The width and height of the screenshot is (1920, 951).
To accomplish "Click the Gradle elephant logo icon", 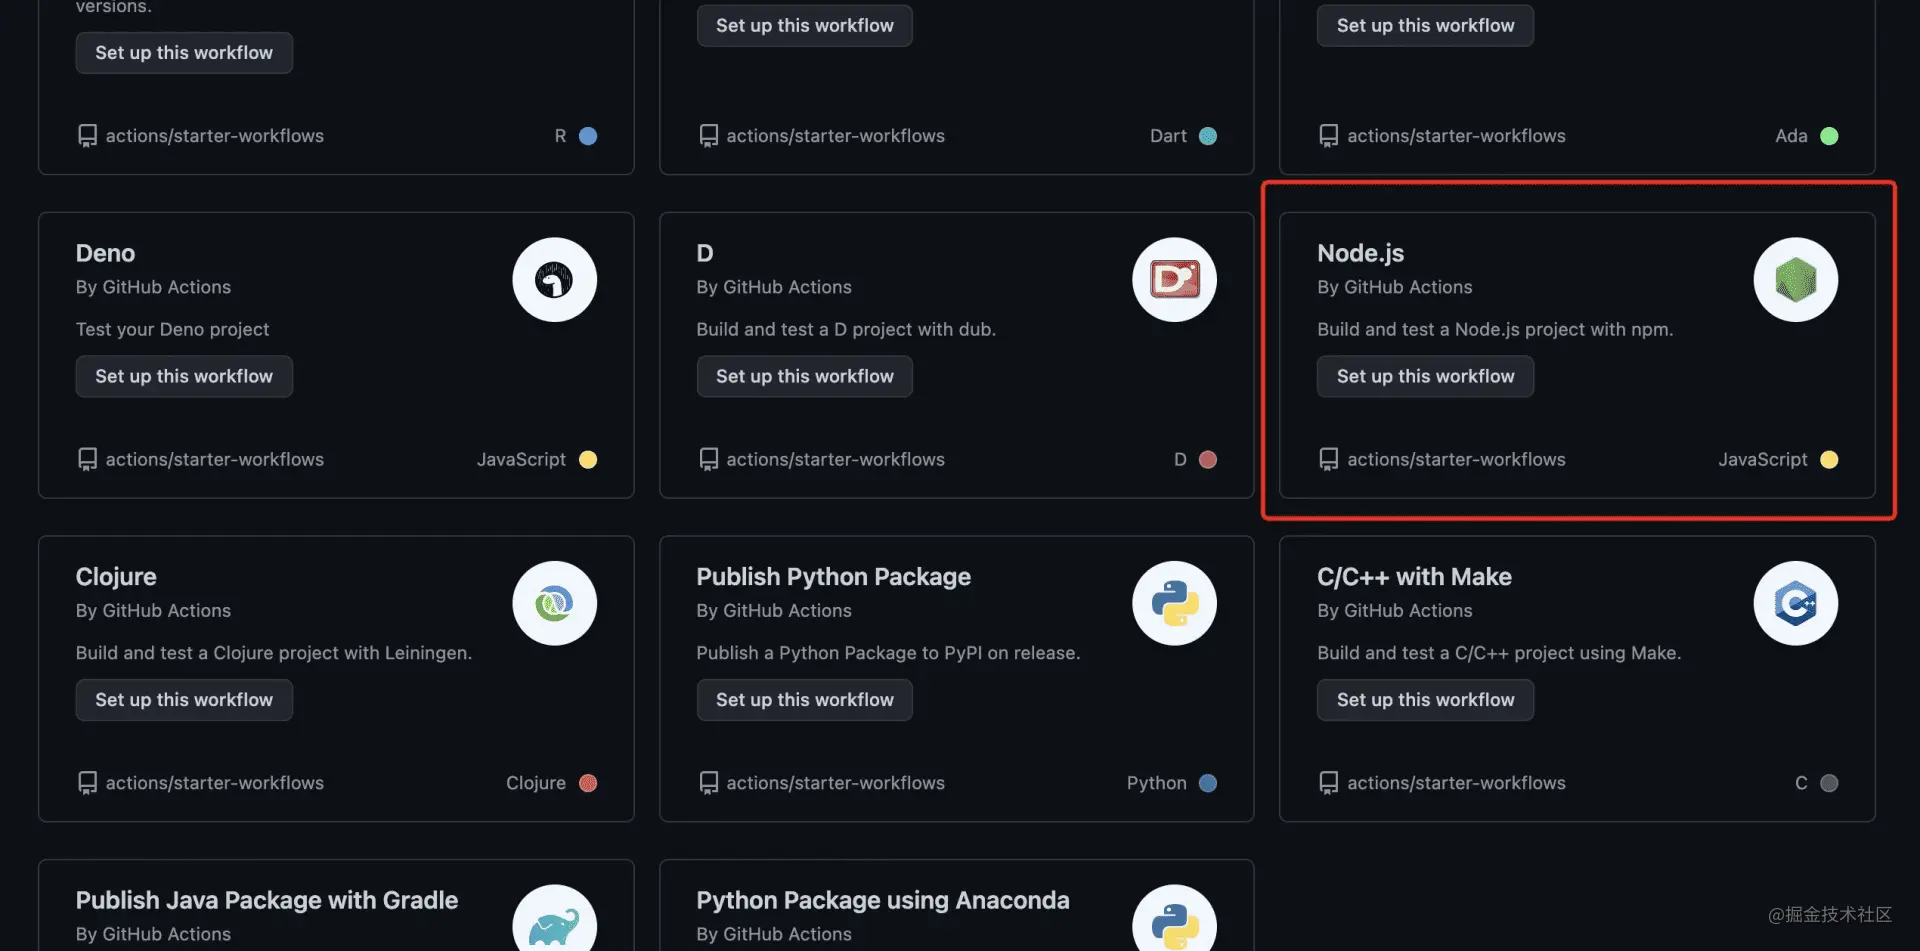I will pos(554,920).
